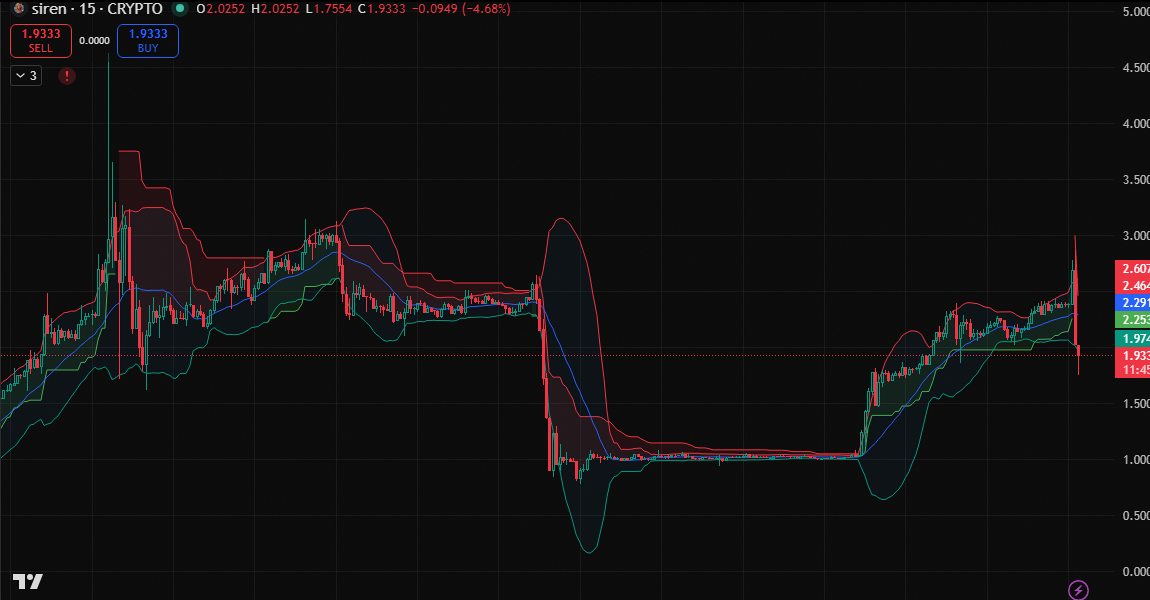Click the −0.0949 (−4.68%) change text
The width and height of the screenshot is (1150, 600).
coord(461,9)
